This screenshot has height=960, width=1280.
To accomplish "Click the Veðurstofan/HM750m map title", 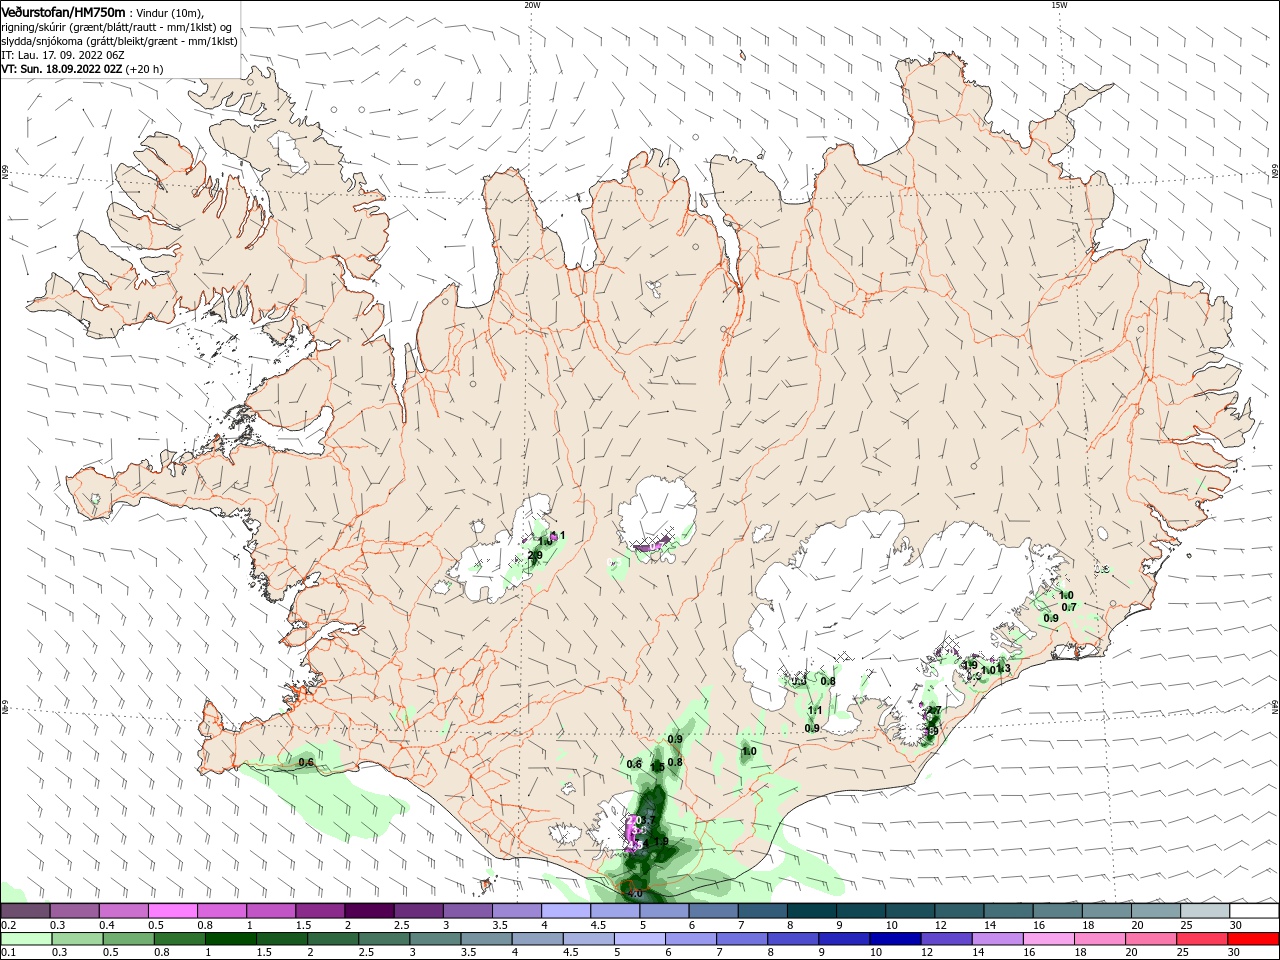I will coord(63,12).
